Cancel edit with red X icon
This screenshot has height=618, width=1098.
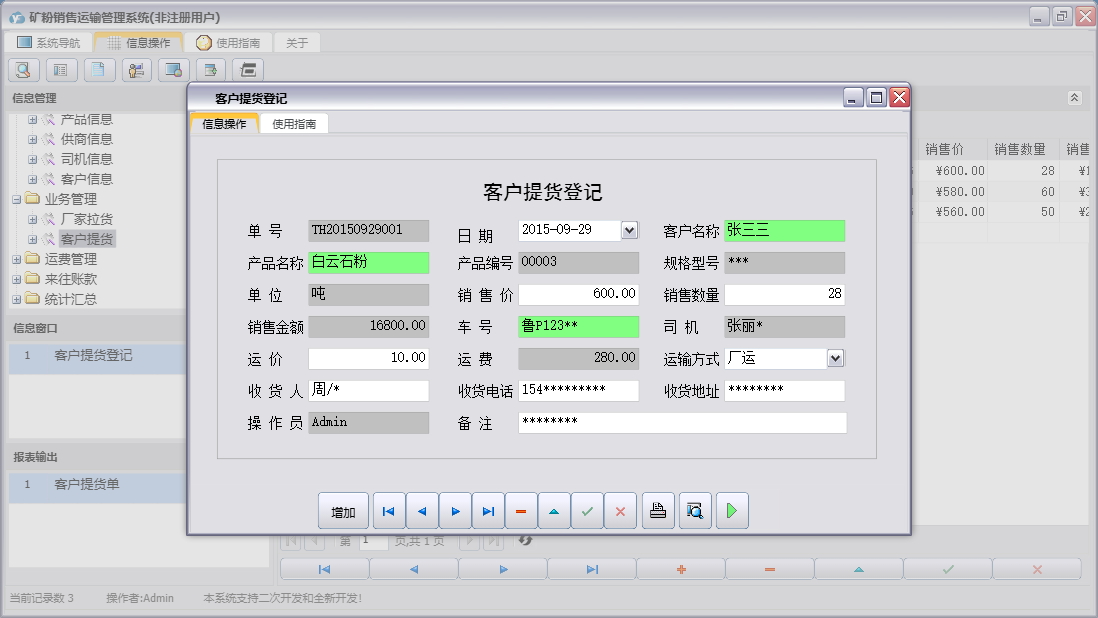click(620, 511)
